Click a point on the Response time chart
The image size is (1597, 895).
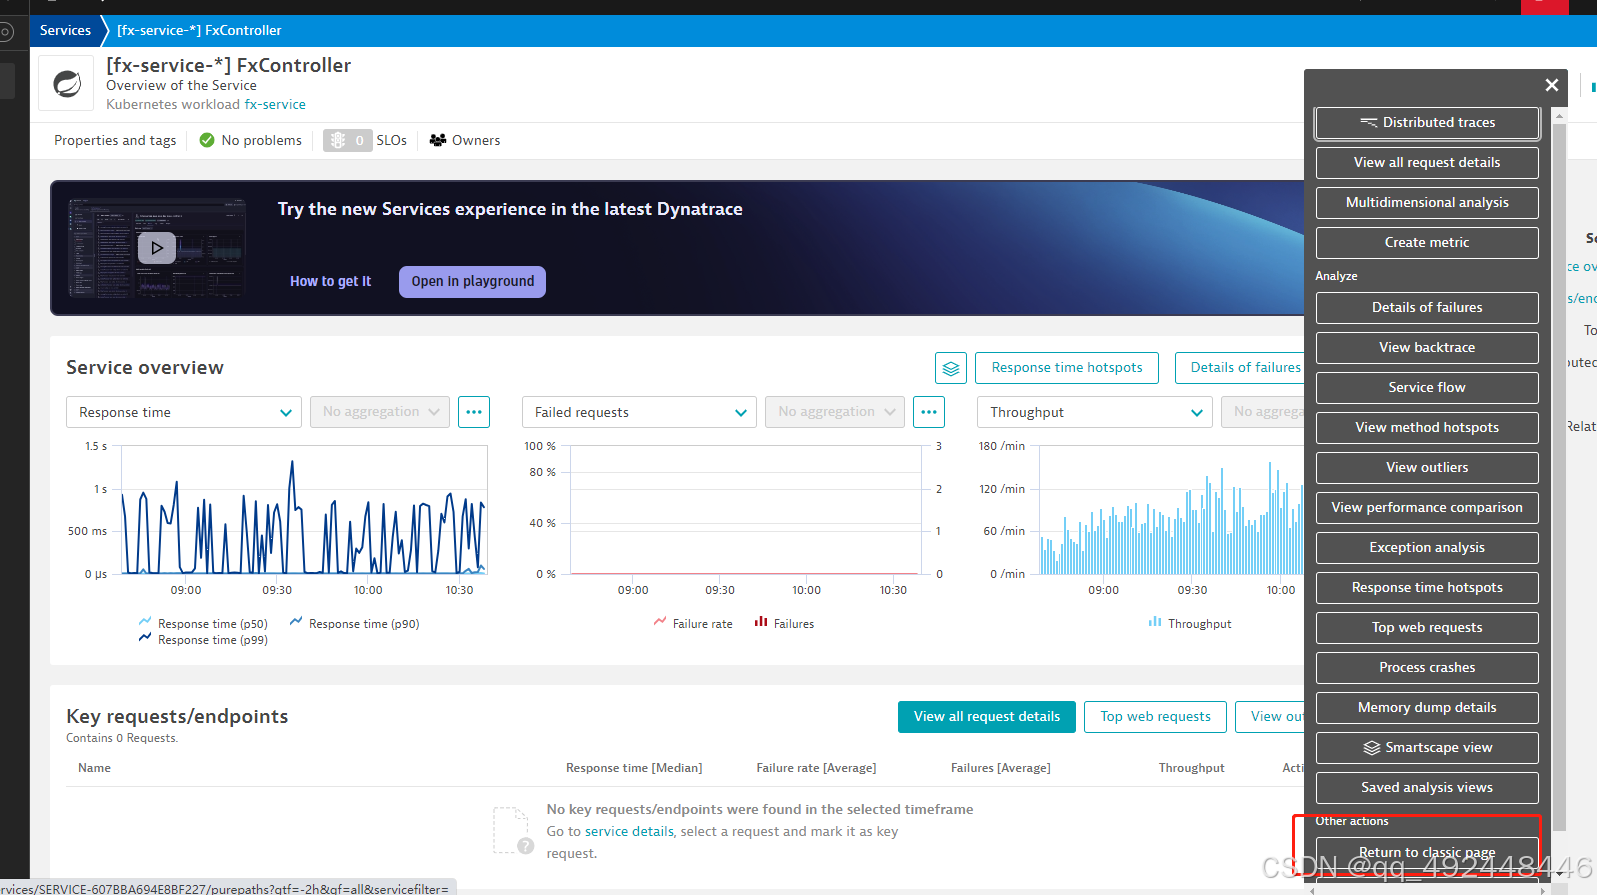pos(305,510)
